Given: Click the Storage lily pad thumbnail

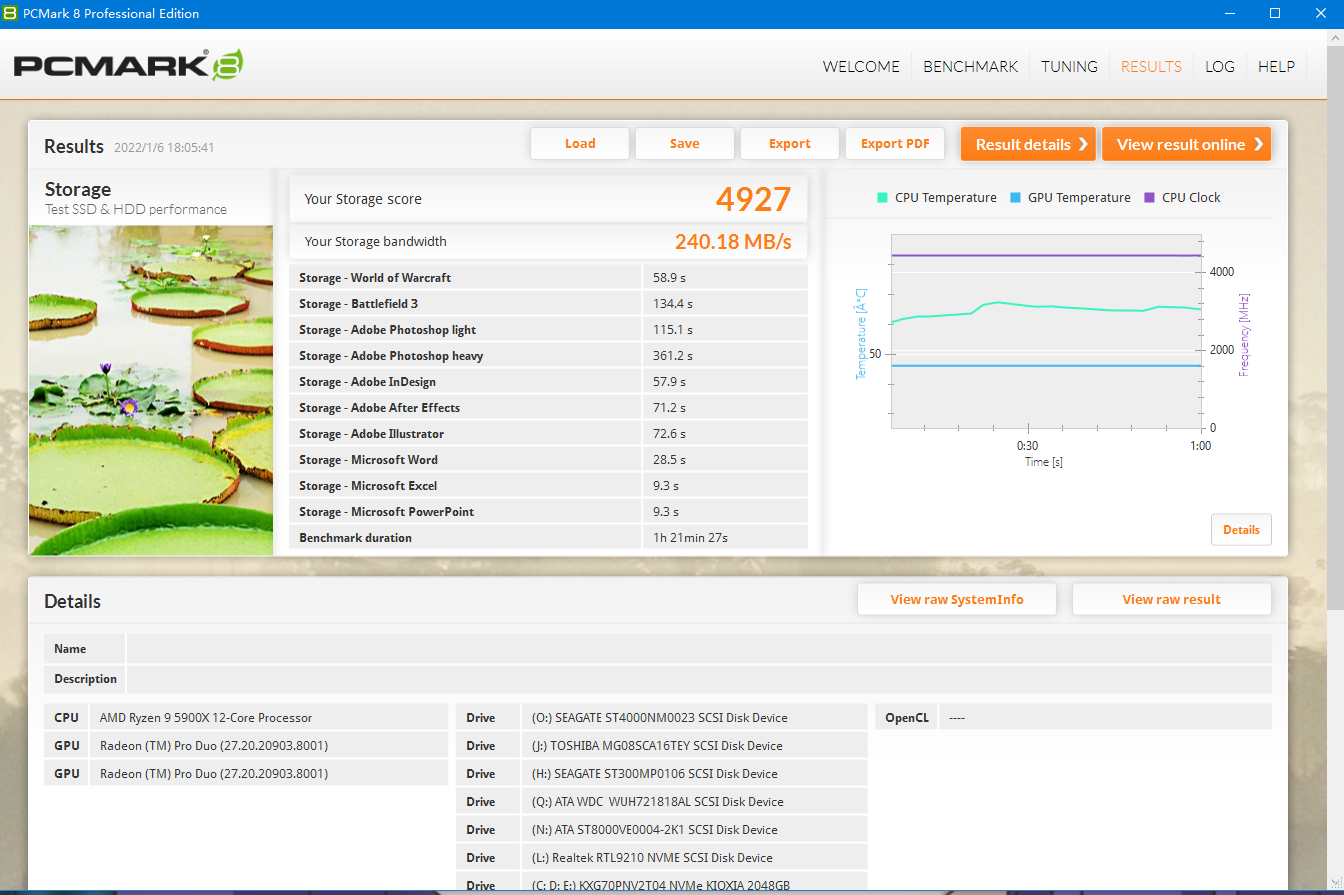Looking at the screenshot, I should point(151,390).
